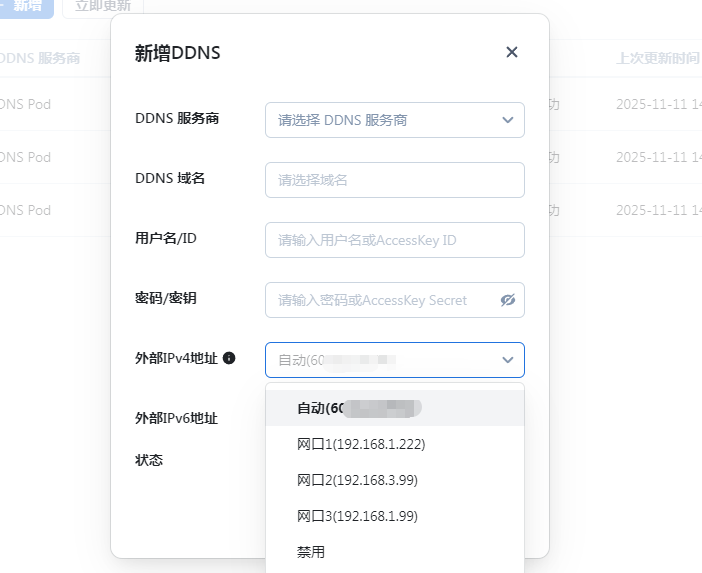Screen dimensions: 702x573
Task: Expand the DDNS 服务商 dropdown arrow
Action: coord(507,120)
